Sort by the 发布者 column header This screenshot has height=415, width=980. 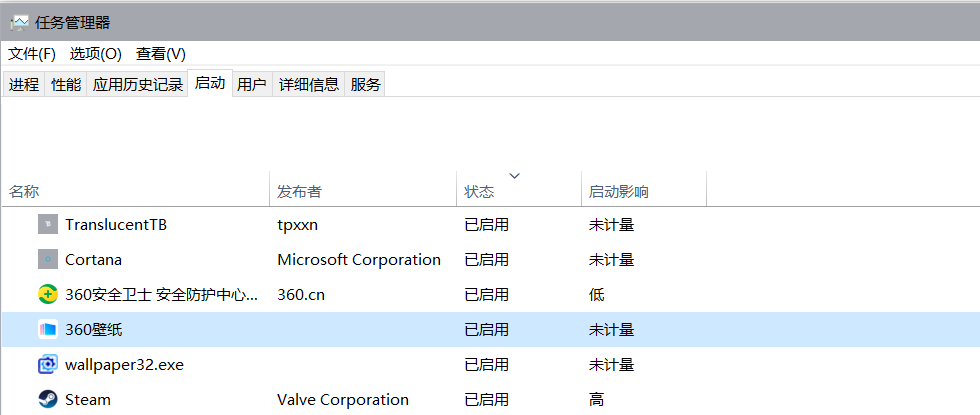[x=363, y=189]
